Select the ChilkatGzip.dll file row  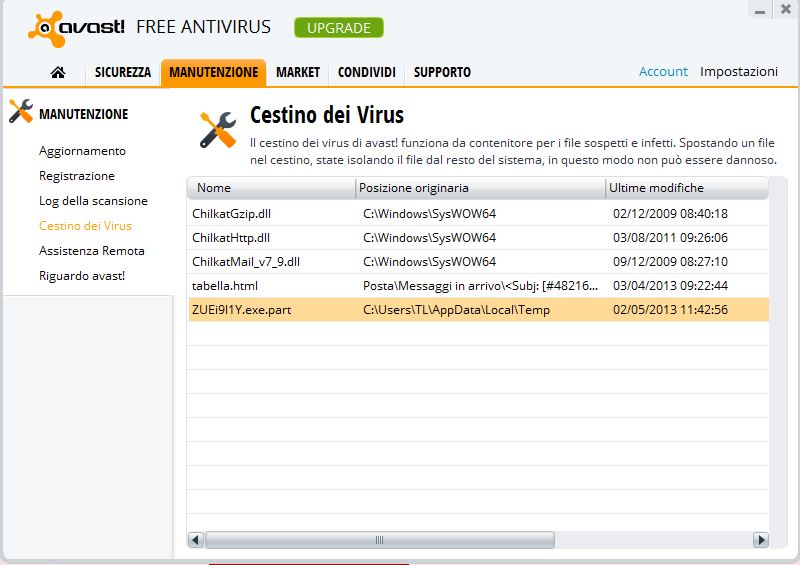[x=479, y=213]
